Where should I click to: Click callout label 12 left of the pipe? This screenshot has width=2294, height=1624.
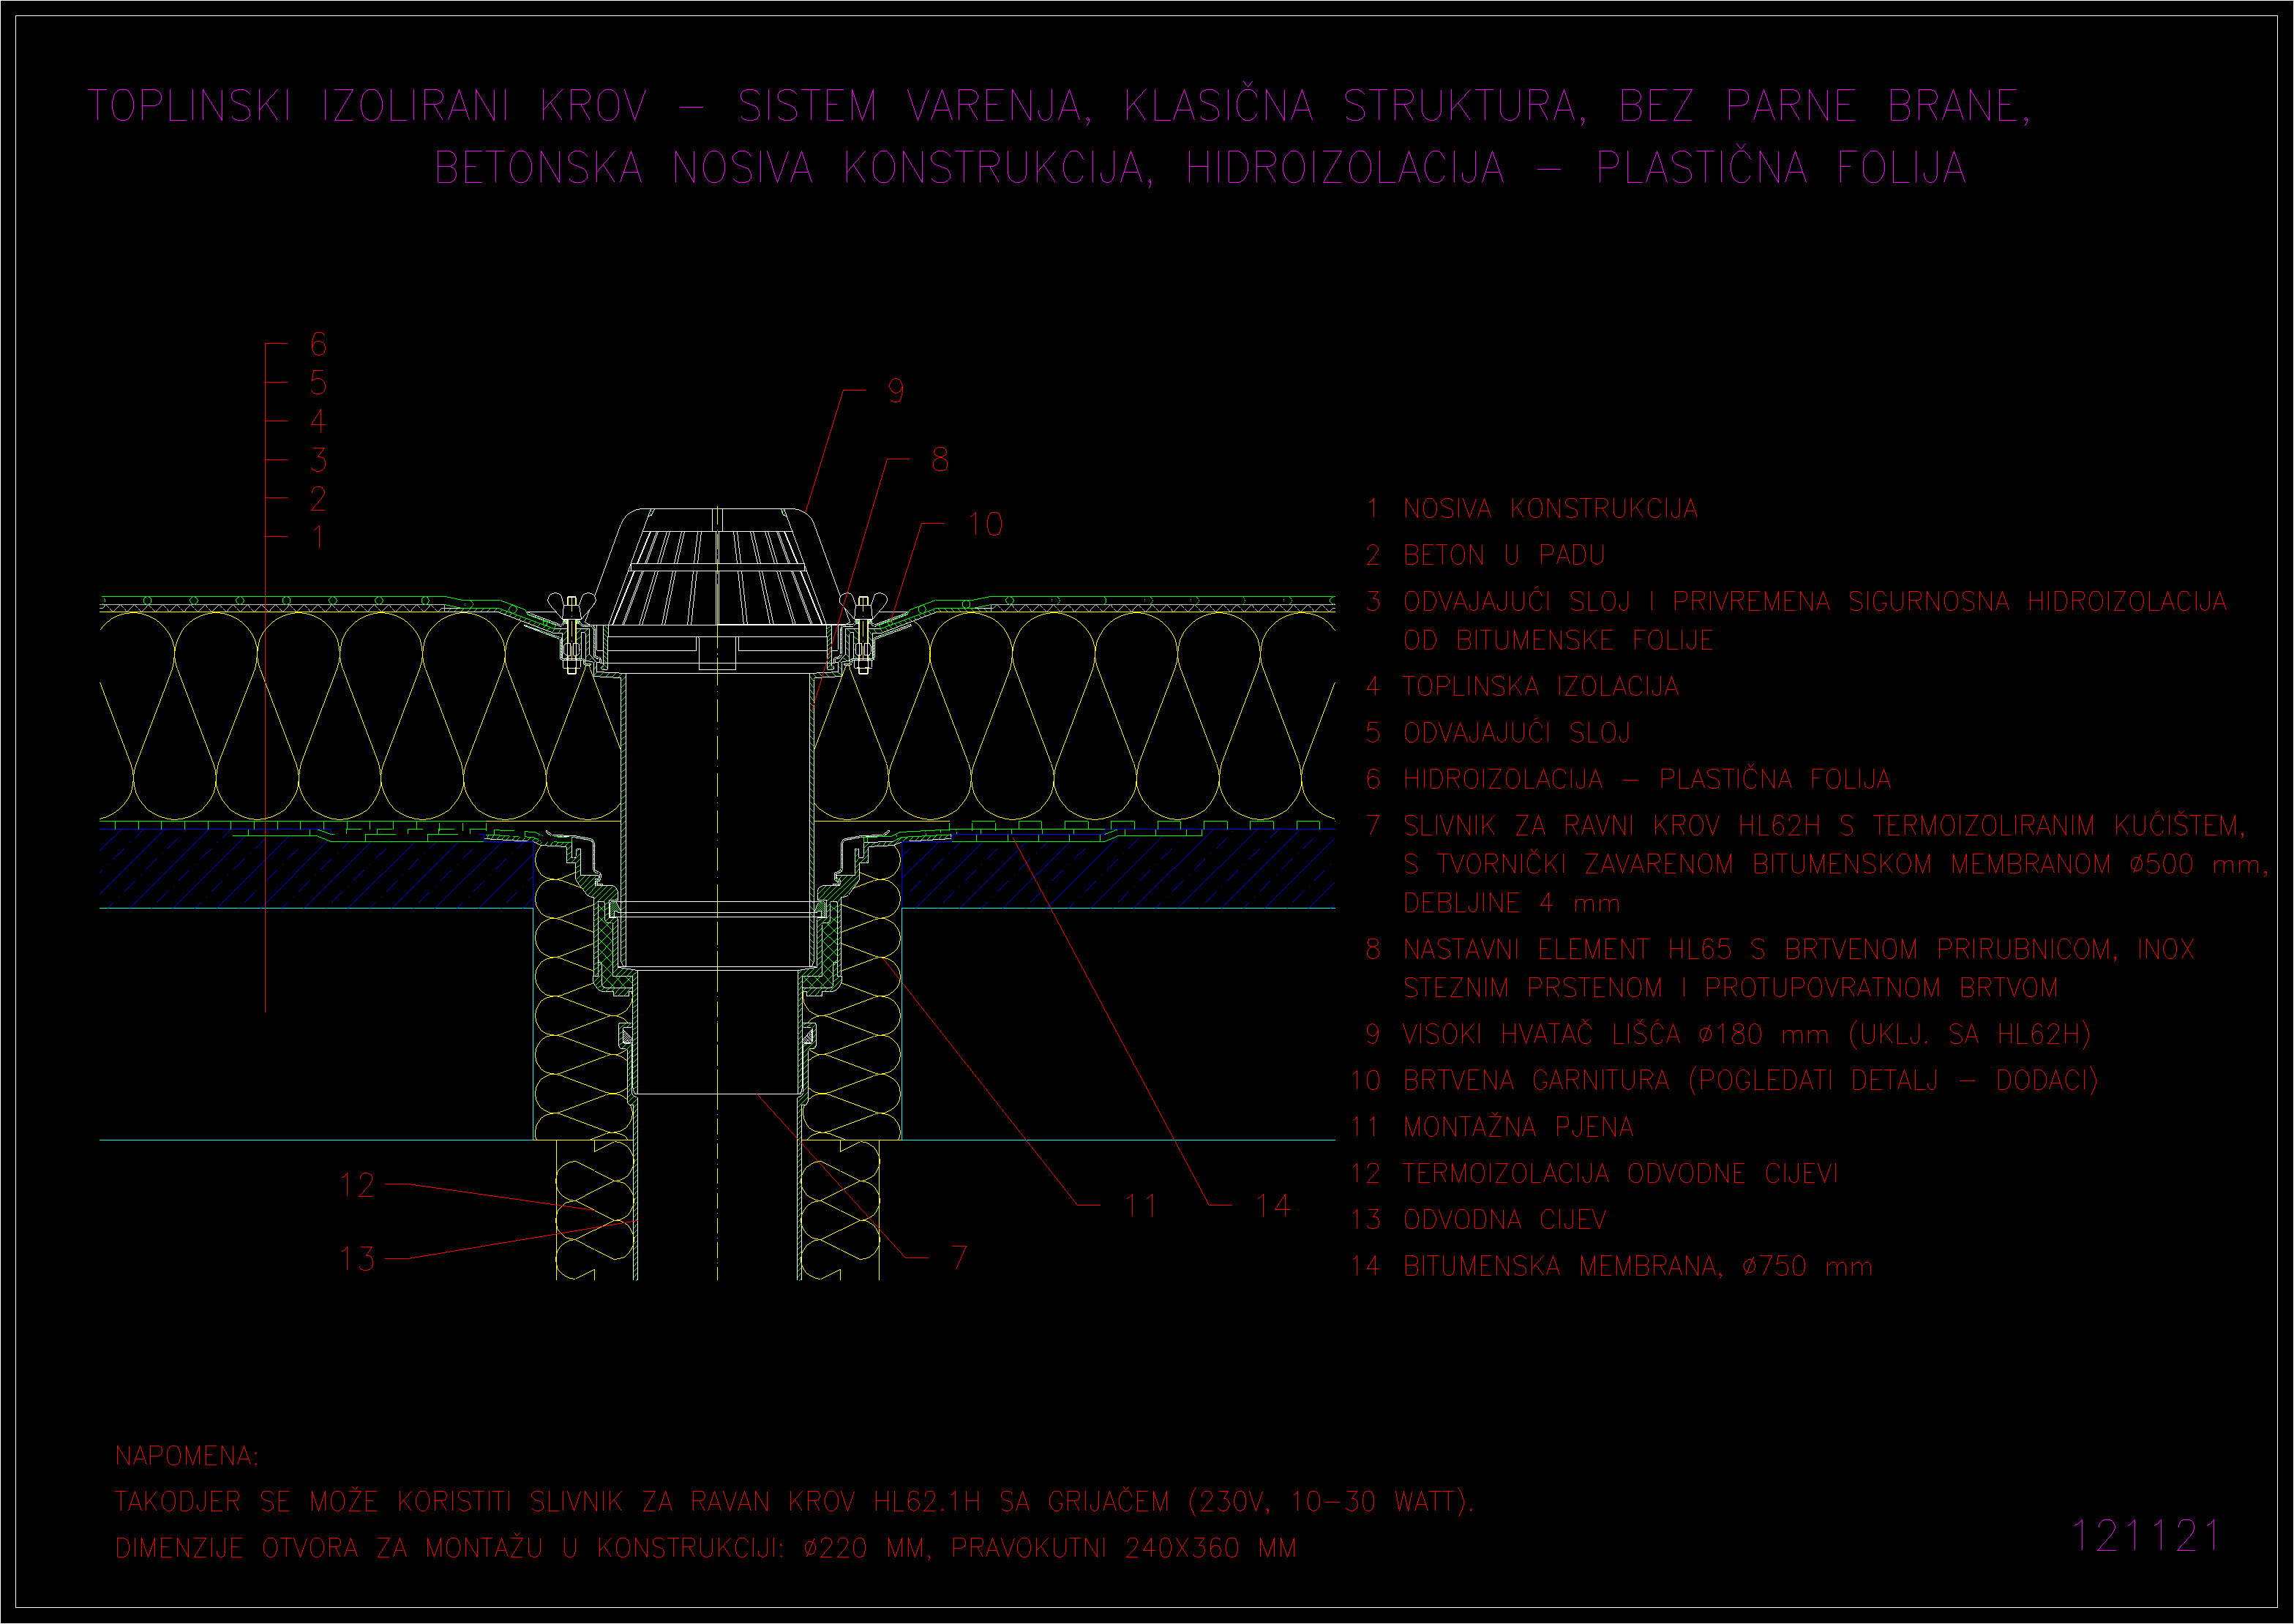(x=357, y=1185)
